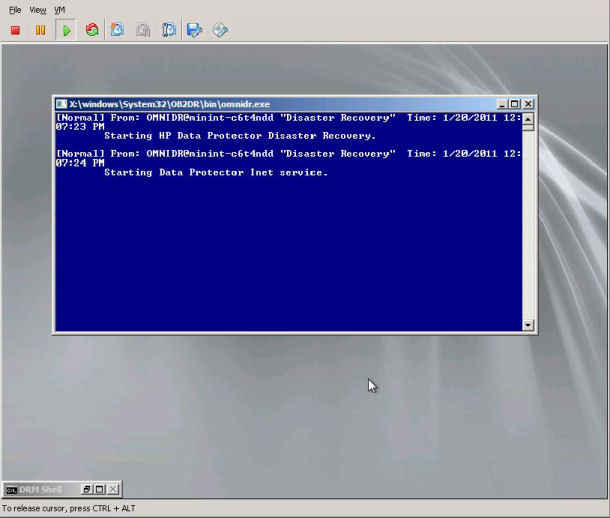Click the '07:24 PM' time text
610x518 pixels.
pos(80,163)
